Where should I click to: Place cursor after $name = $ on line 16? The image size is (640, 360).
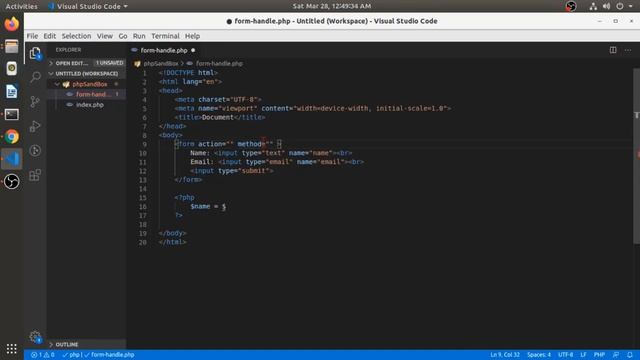click(226, 207)
